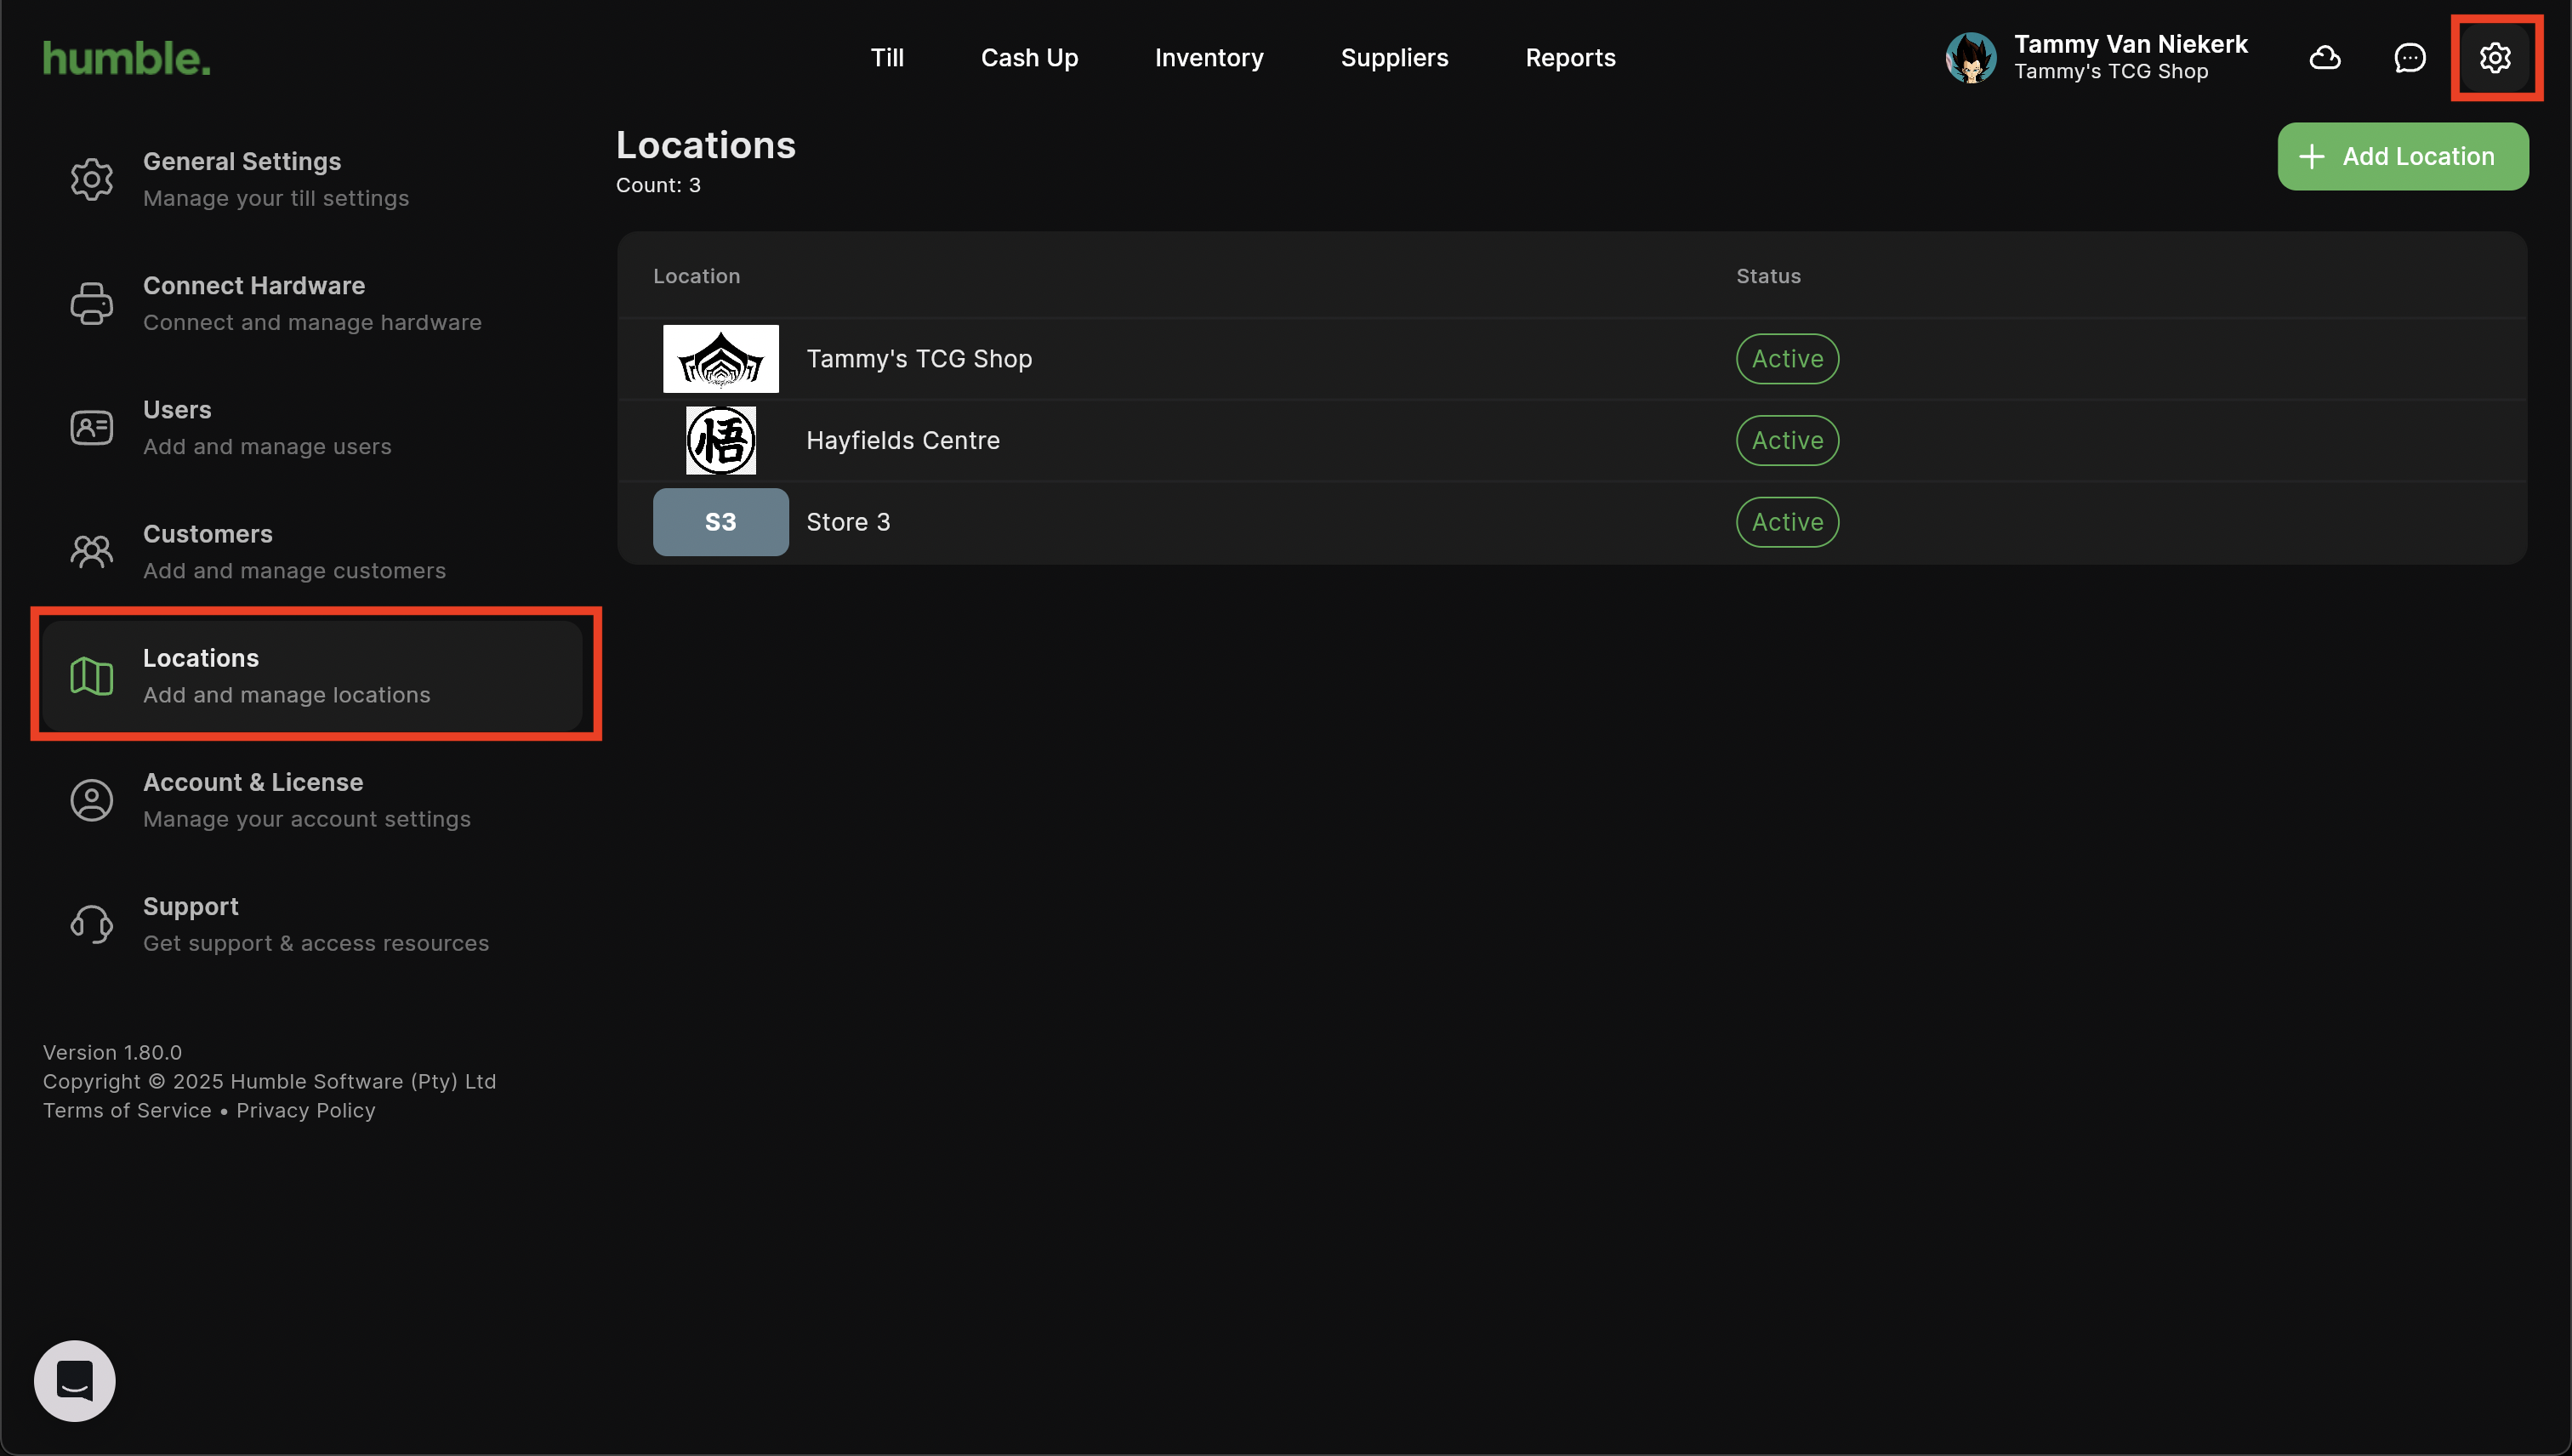Screen dimensions: 2572x1456
Task: Switch to the Reports tab
Action: pos(1570,58)
